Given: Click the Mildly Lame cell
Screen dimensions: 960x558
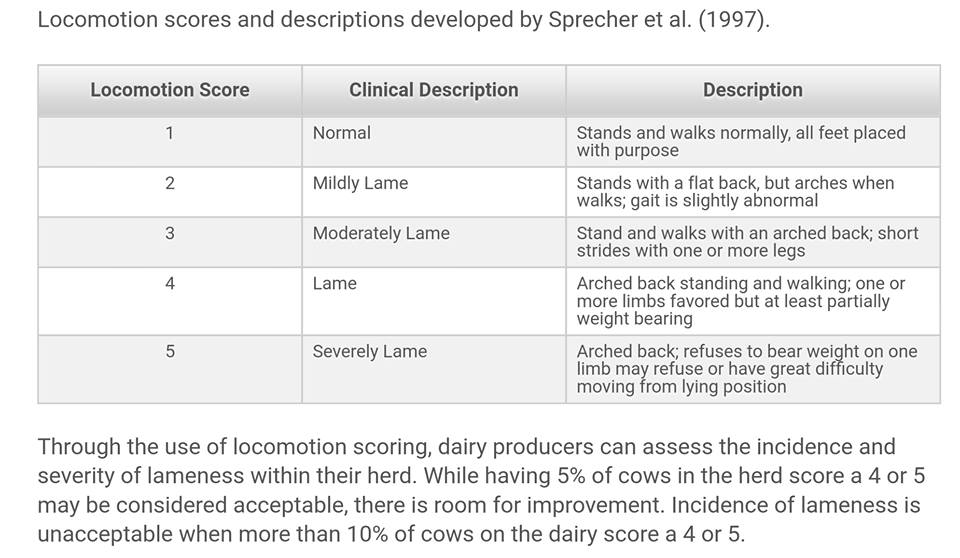Looking at the screenshot, I should click(433, 192).
